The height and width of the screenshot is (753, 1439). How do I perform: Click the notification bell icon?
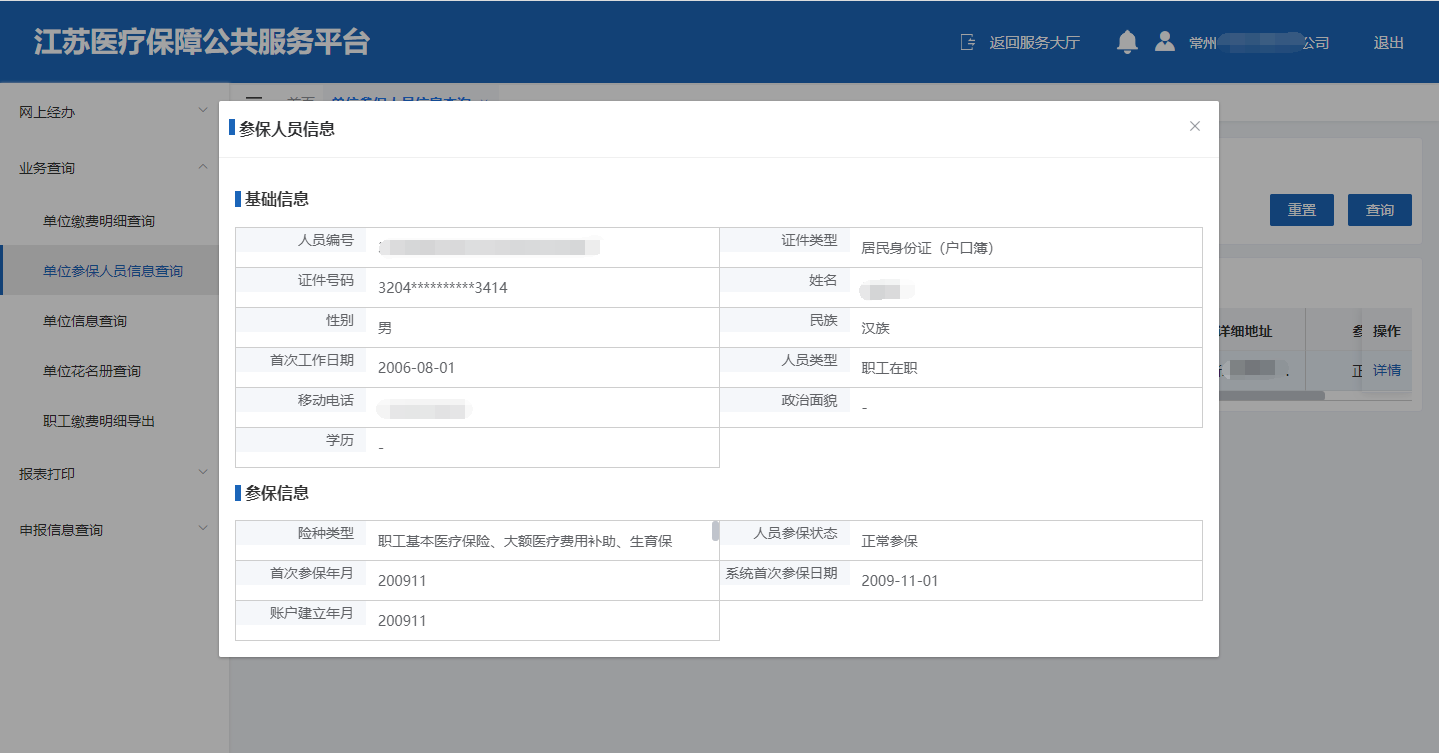point(1127,42)
